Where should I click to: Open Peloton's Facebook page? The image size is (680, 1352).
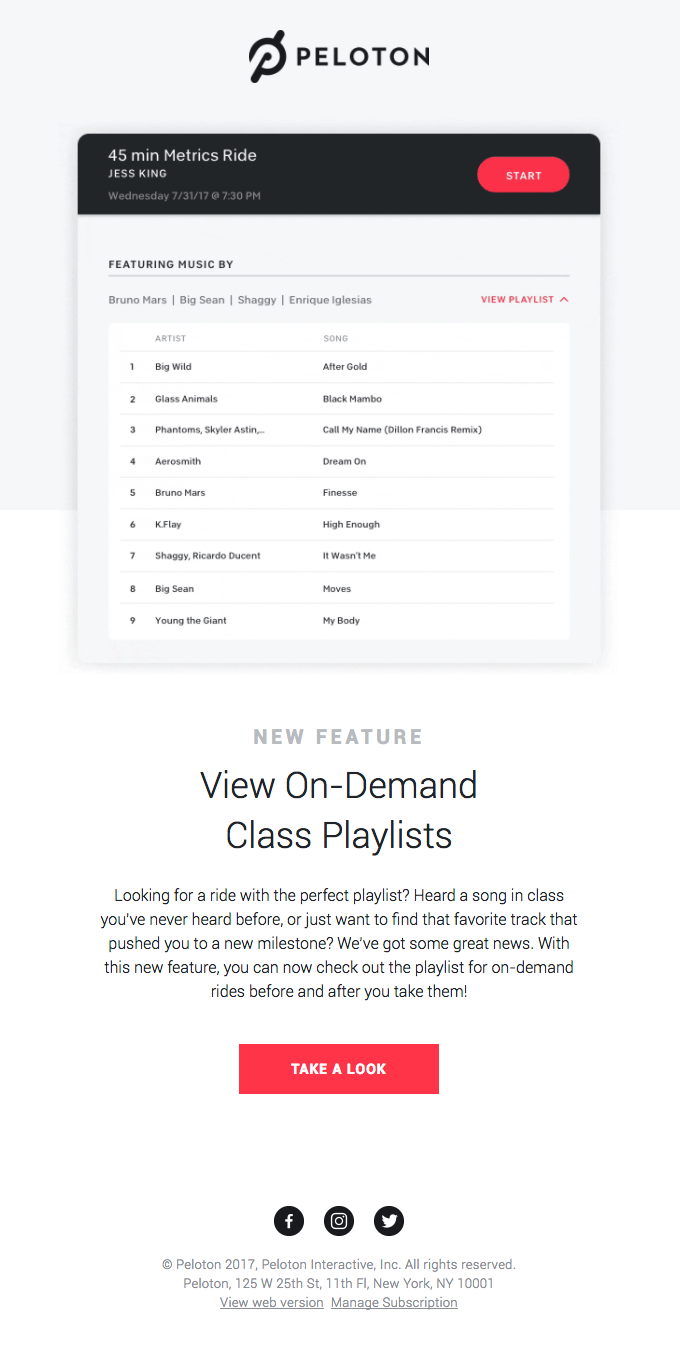pyautogui.click(x=289, y=1221)
